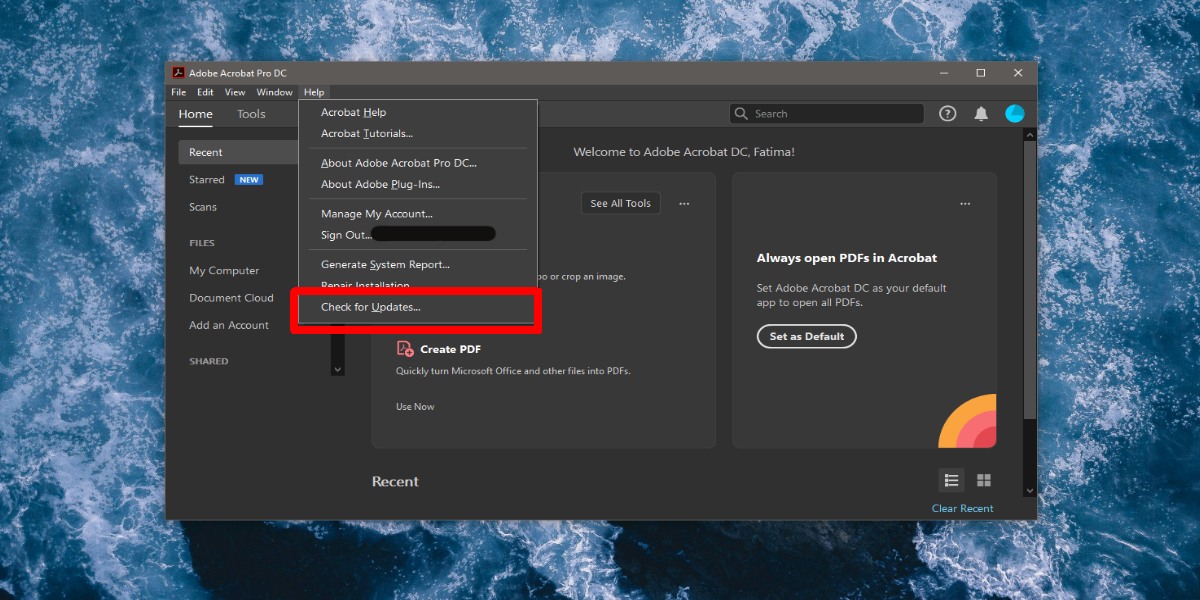Open the Window menu
This screenshot has height=600, width=1200.
point(274,92)
